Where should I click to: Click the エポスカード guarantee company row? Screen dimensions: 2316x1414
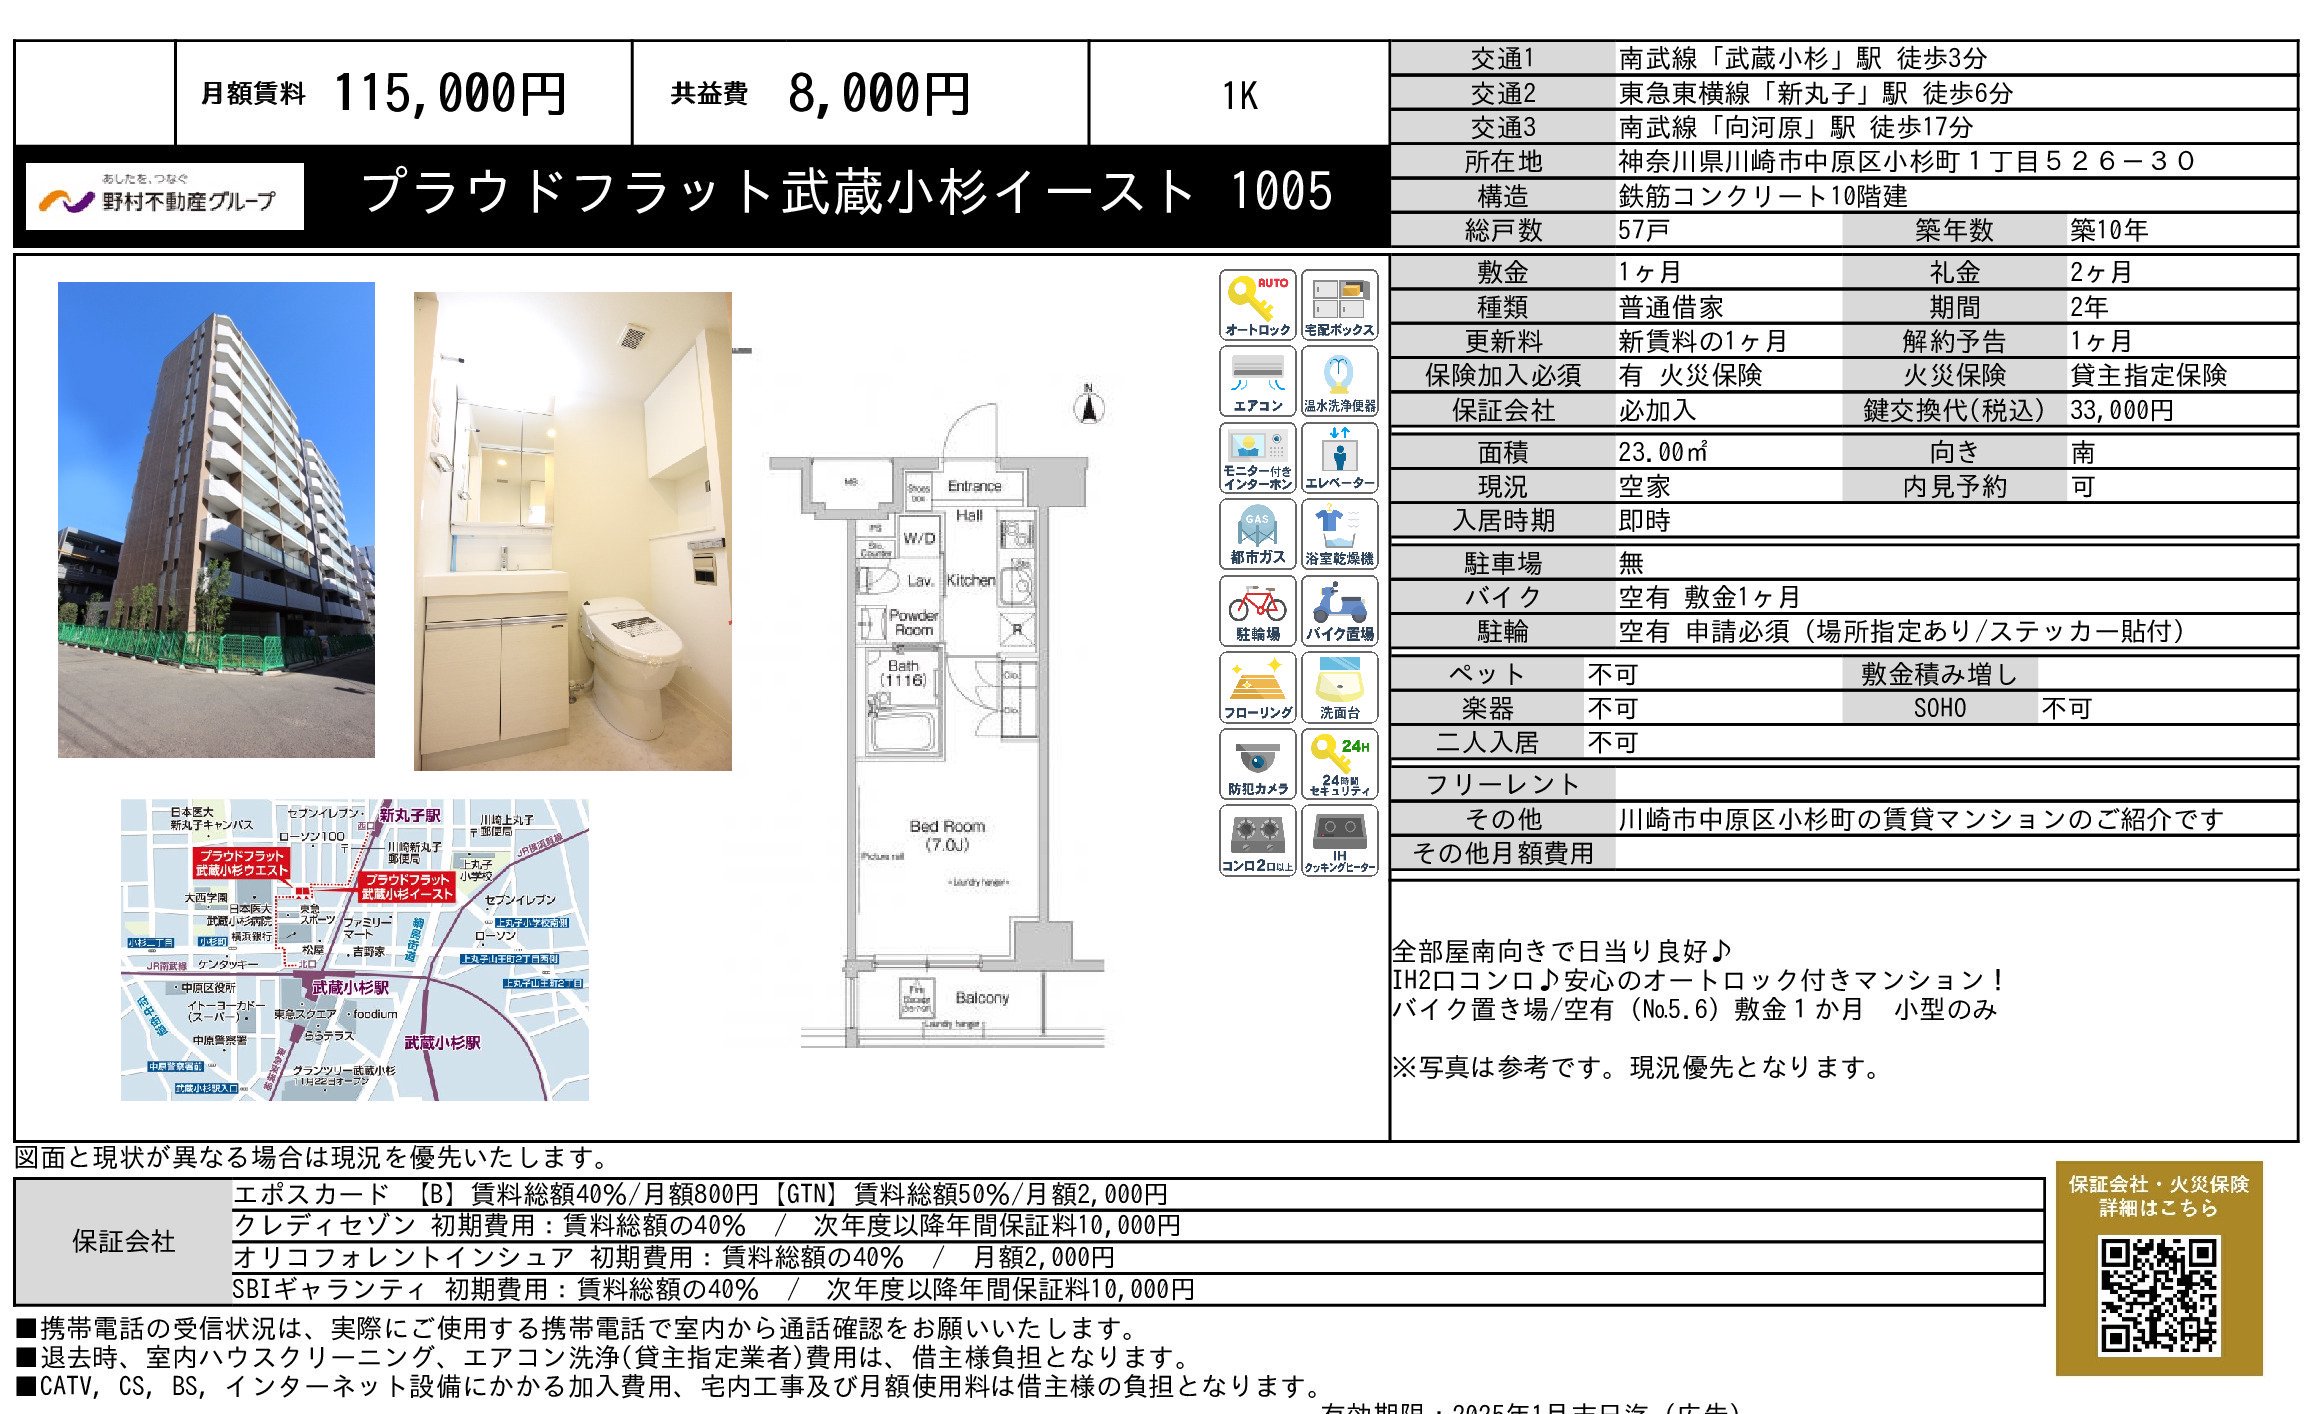pyautogui.click(x=1138, y=1194)
